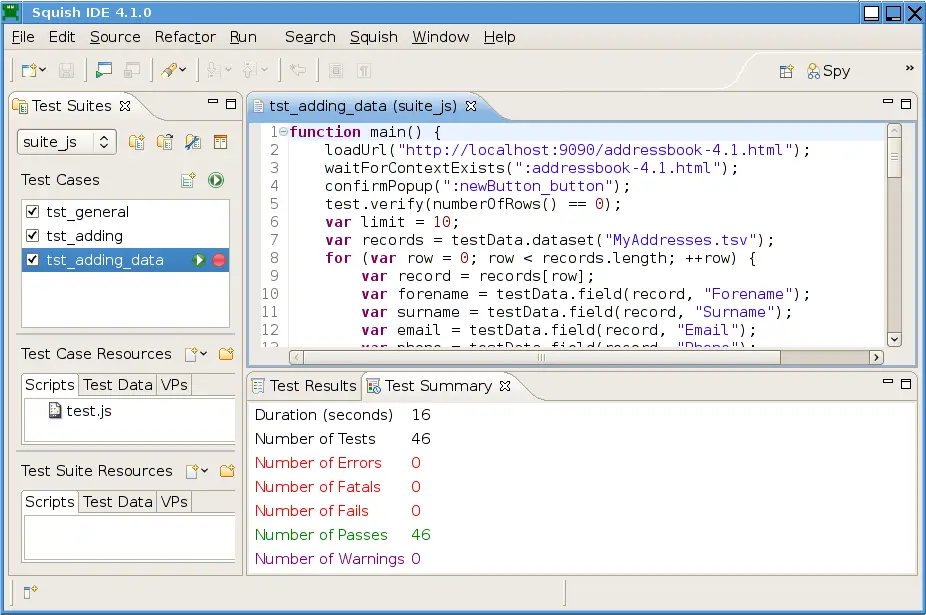Close the Test Summary tab
Viewport: 926px width, 615px height.
(505, 386)
